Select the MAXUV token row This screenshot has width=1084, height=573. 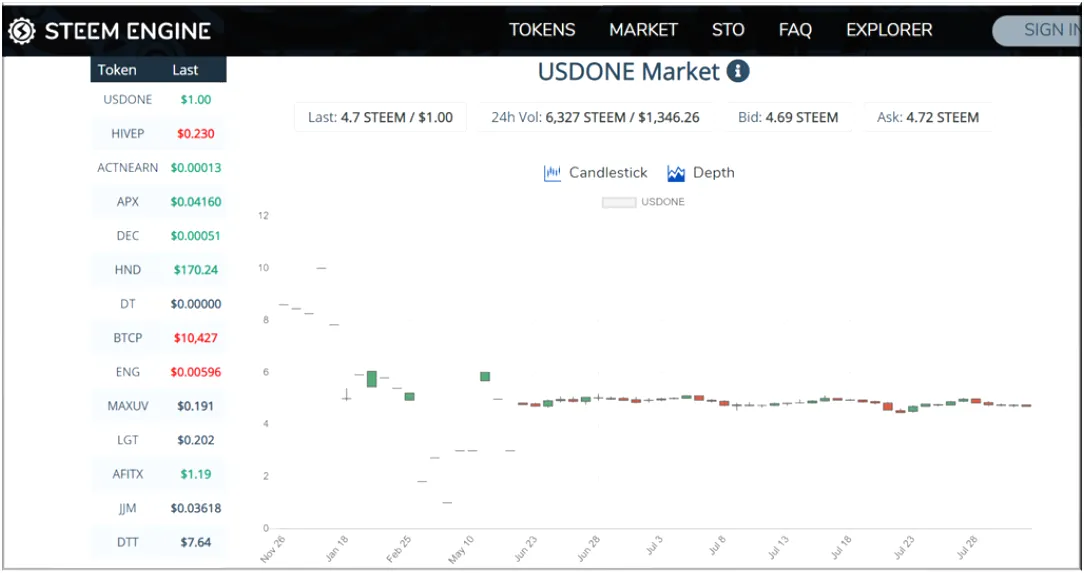(158, 406)
